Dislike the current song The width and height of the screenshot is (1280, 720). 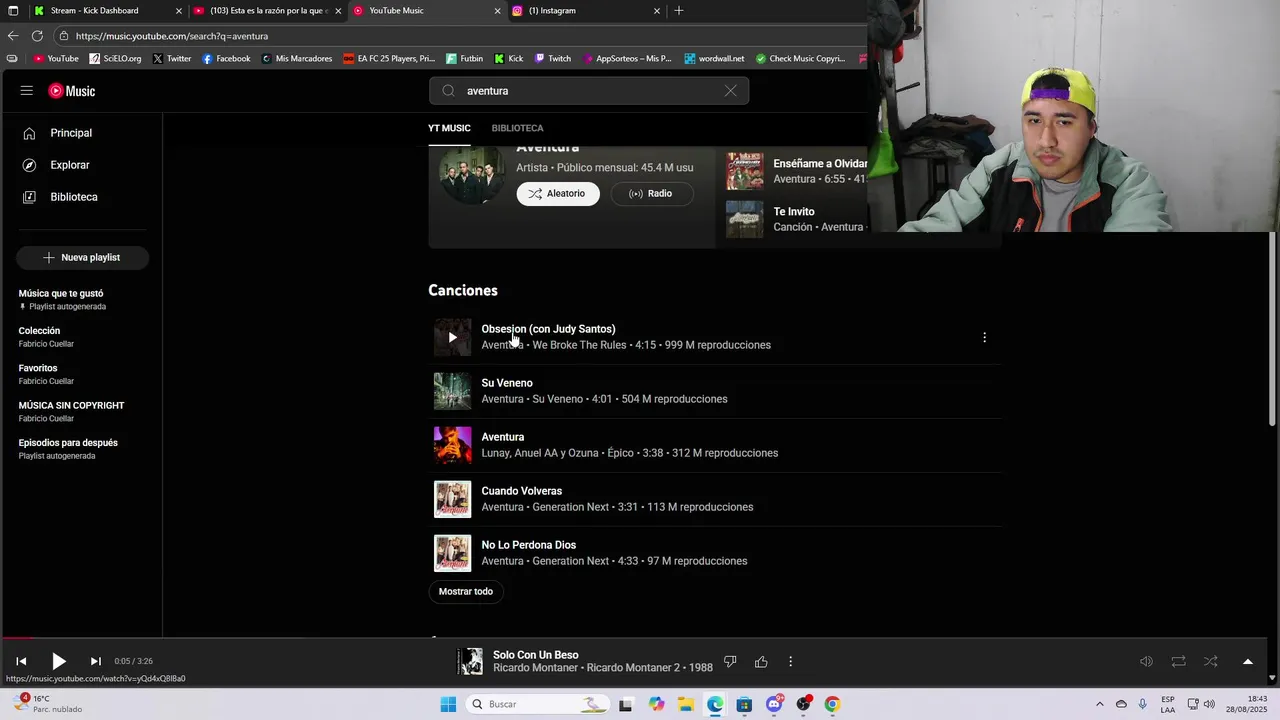pos(730,661)
